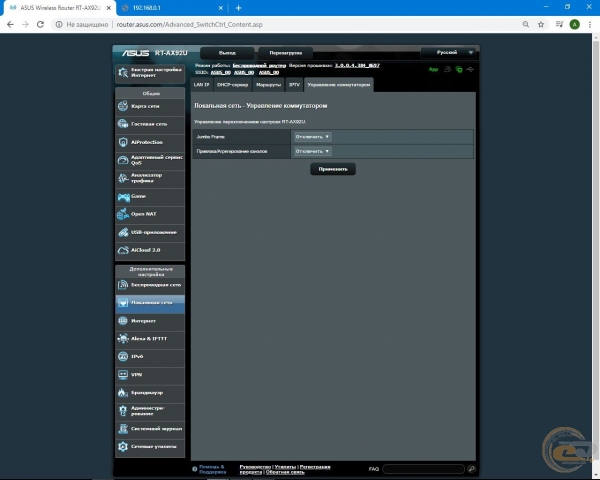The image size is (600, 480).
Task: Reload the page with browser refresh button
Action: (41, 24)
